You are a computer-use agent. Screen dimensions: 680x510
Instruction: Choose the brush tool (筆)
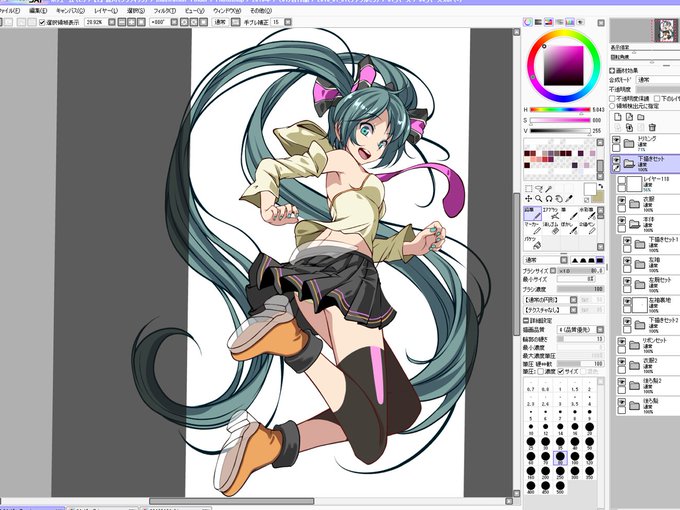point(569,213)
